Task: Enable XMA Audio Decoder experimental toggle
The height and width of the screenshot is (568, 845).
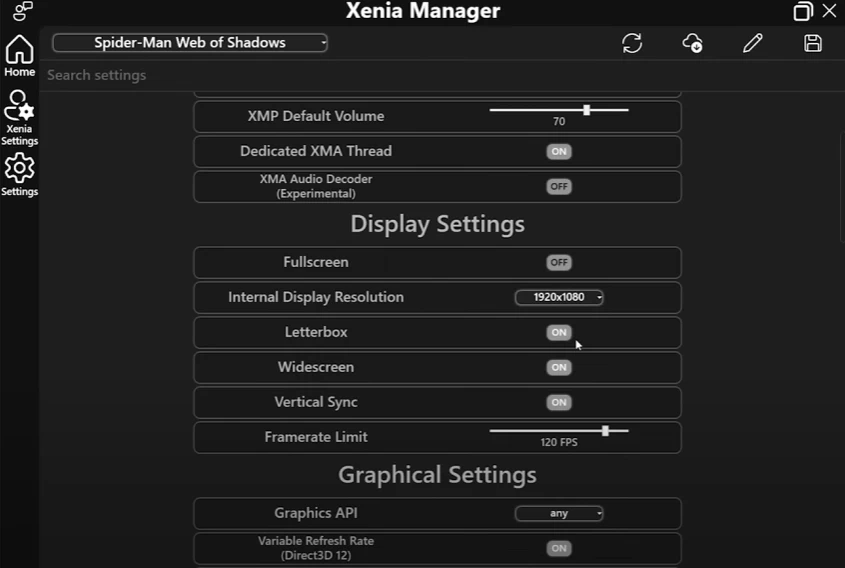Action: tap(559, 186)
